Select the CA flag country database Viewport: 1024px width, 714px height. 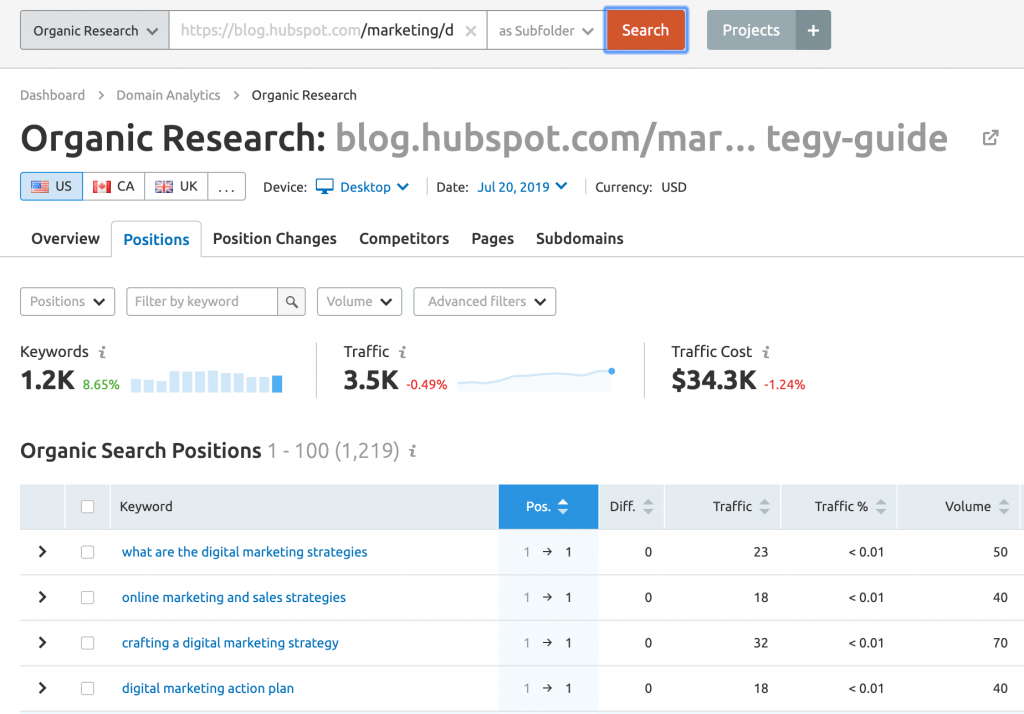pos(113,185)
